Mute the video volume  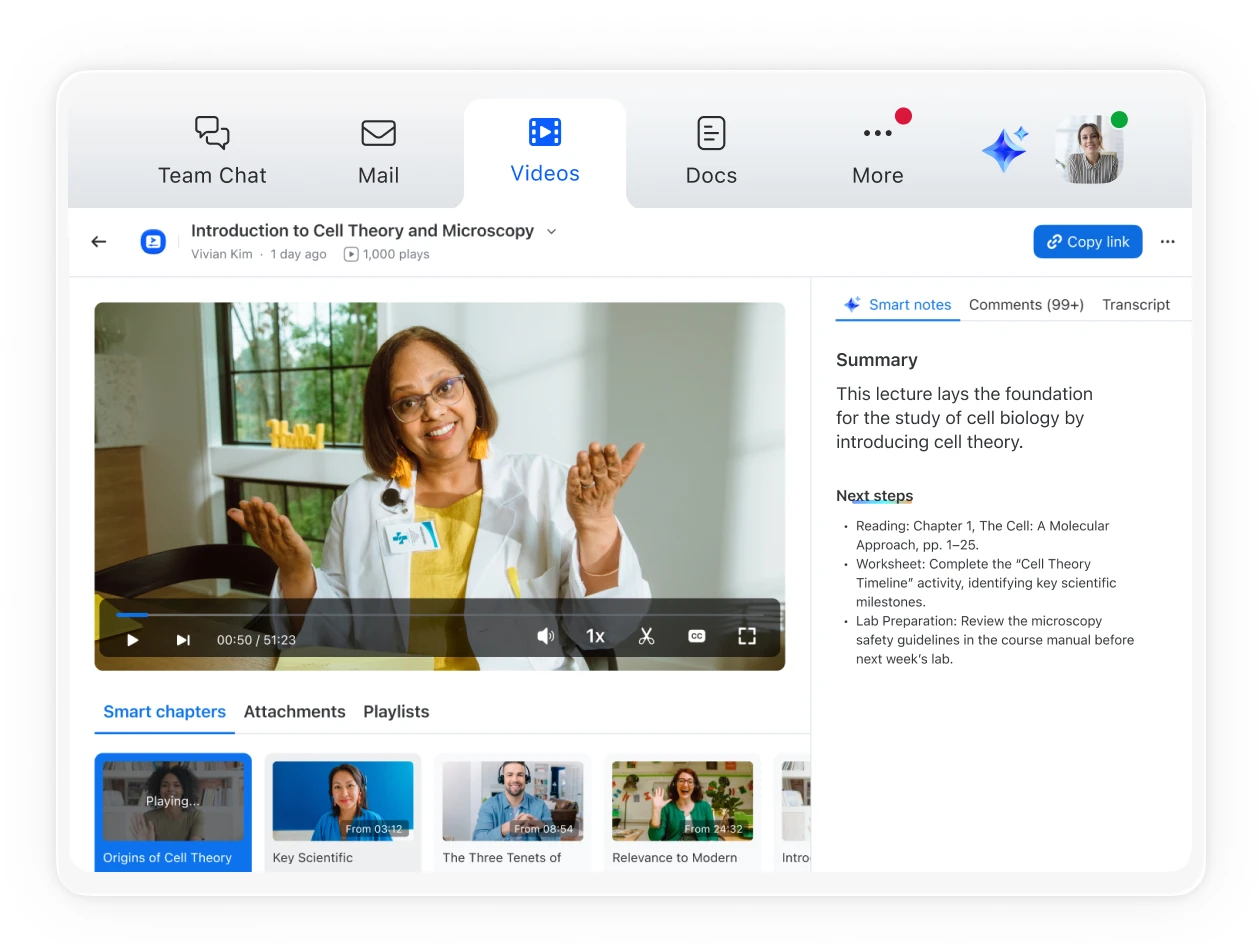[x=545, y=636]
